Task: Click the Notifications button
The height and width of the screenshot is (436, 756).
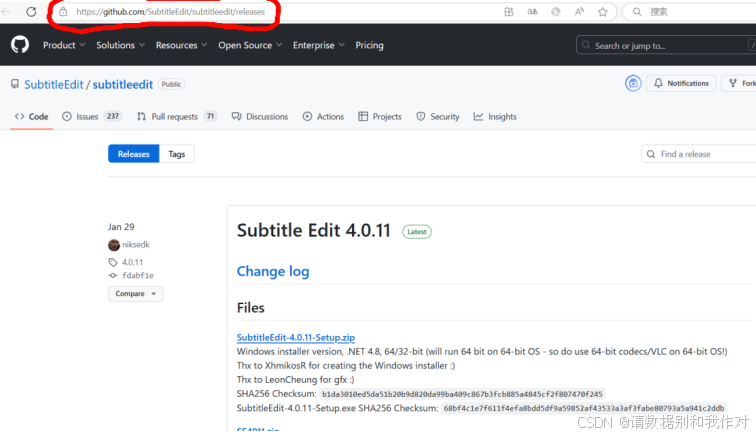Action: [681, 83]
